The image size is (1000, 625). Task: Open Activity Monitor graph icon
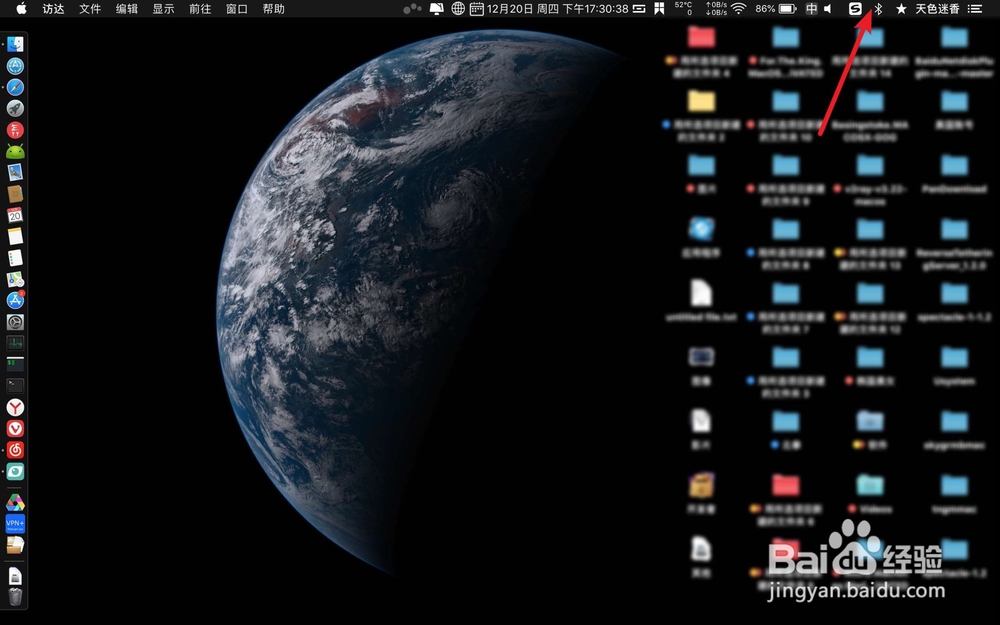[15, 343]
